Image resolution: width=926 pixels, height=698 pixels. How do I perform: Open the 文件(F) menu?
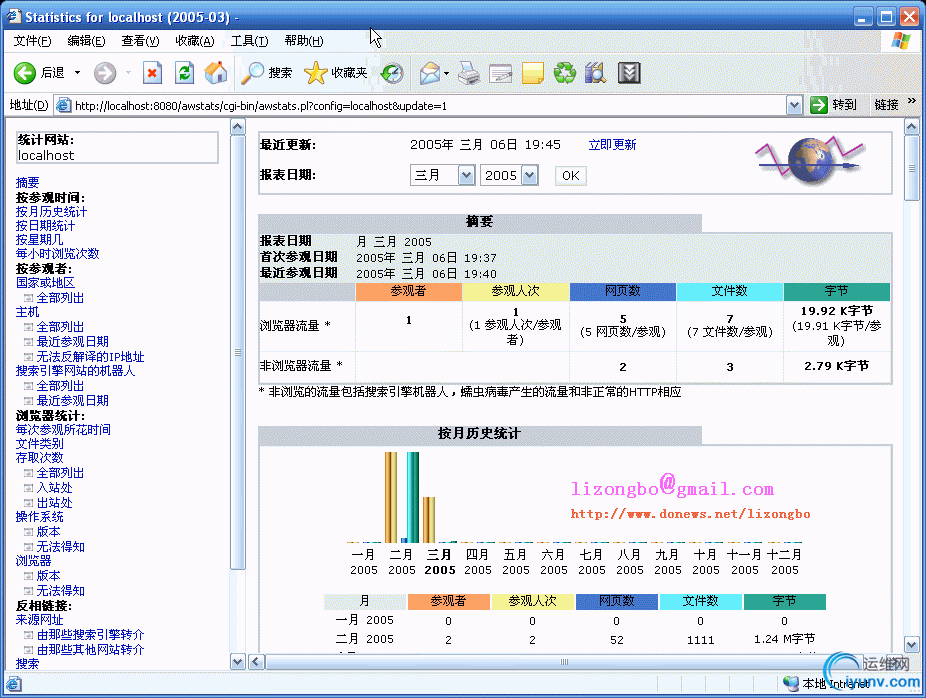point(32,41)
